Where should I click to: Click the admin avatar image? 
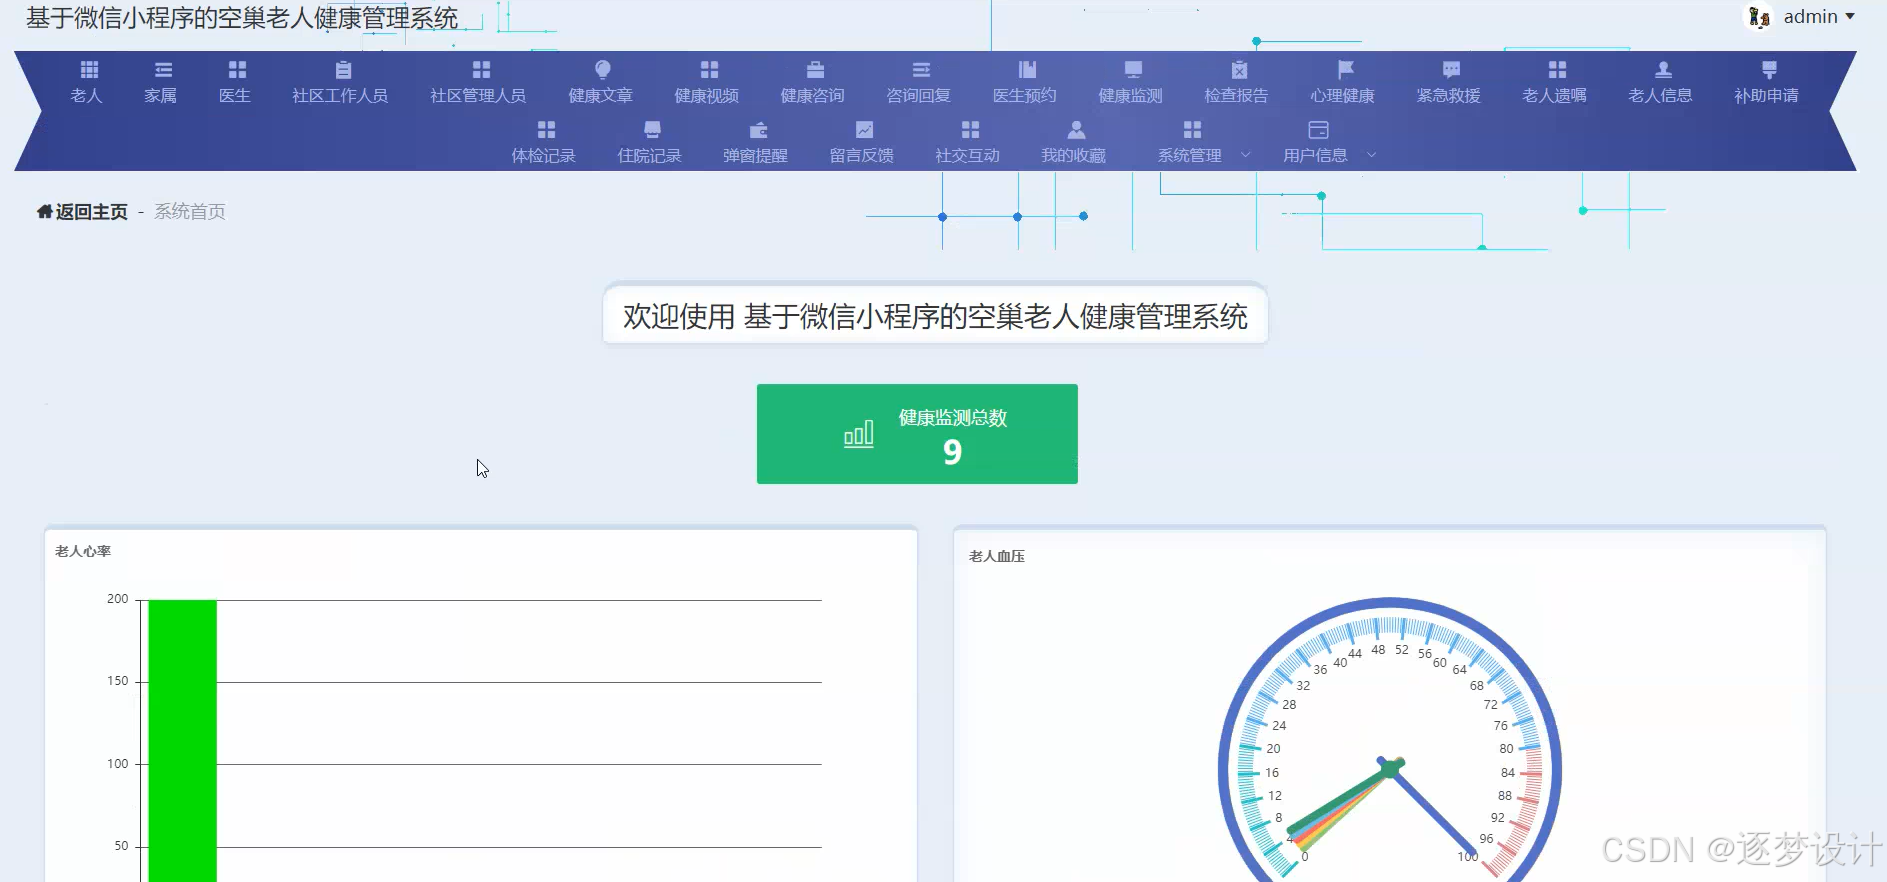pos(1759,17)
